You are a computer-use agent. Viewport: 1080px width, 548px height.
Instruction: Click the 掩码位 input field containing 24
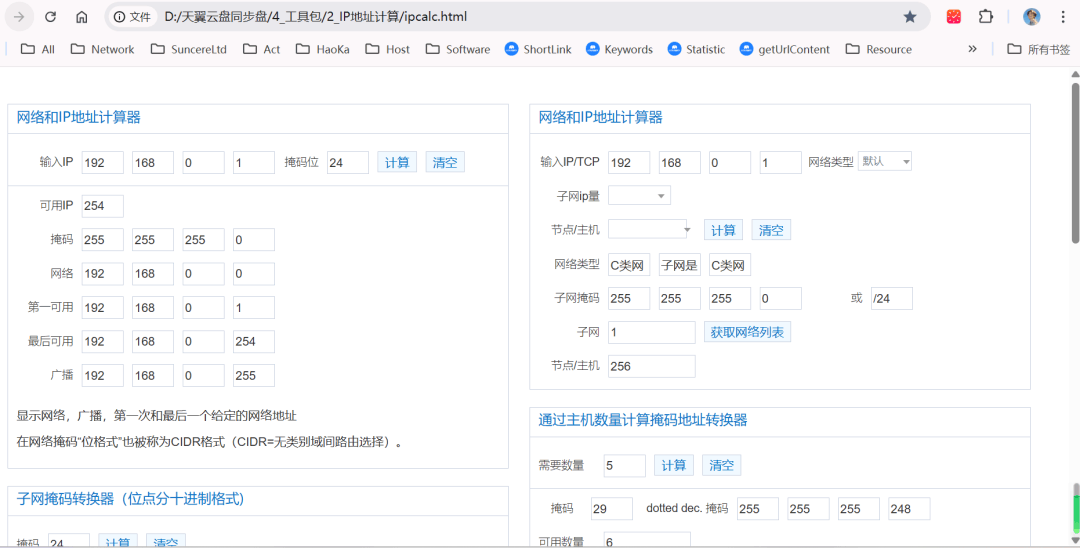coord(348,162)
